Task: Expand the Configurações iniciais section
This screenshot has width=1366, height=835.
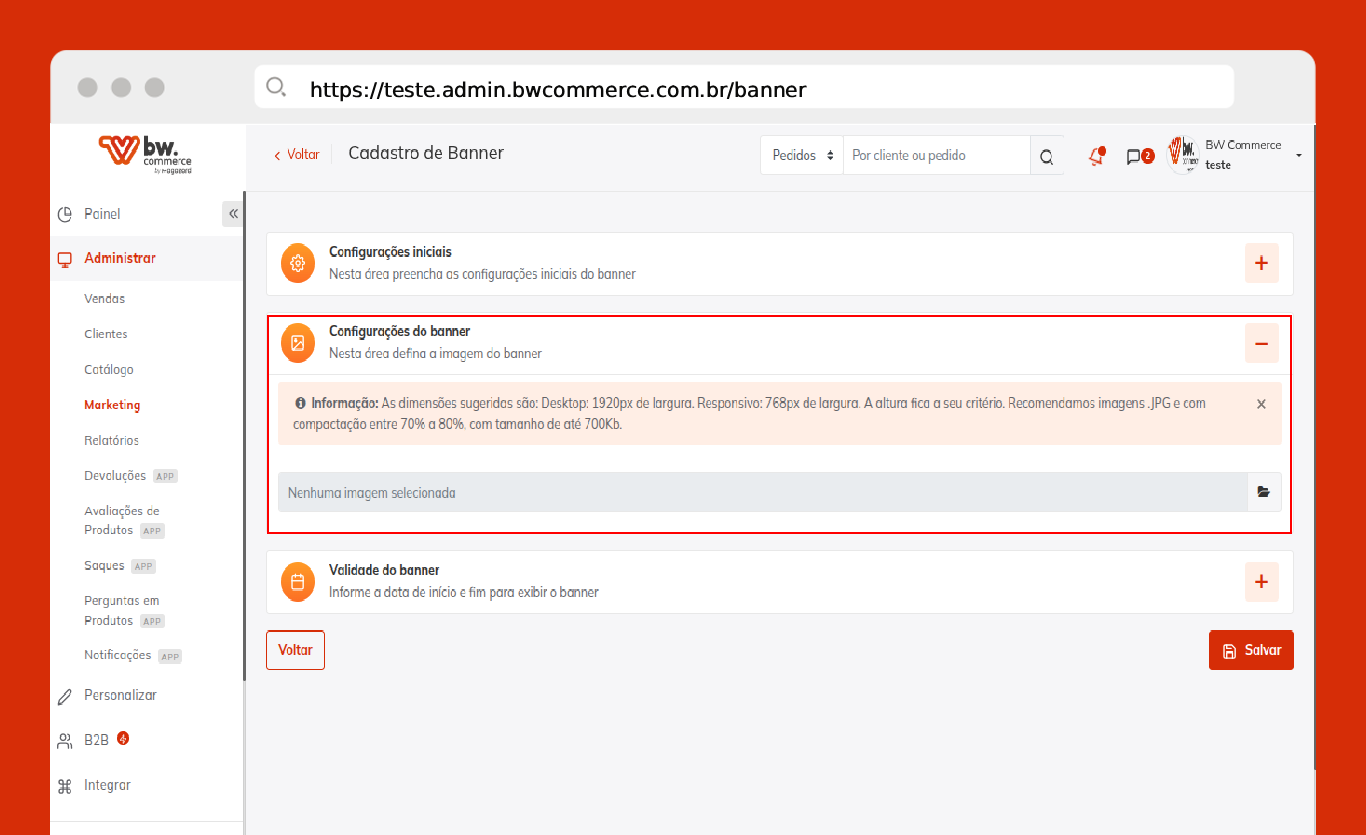Action: [1261, 264]
